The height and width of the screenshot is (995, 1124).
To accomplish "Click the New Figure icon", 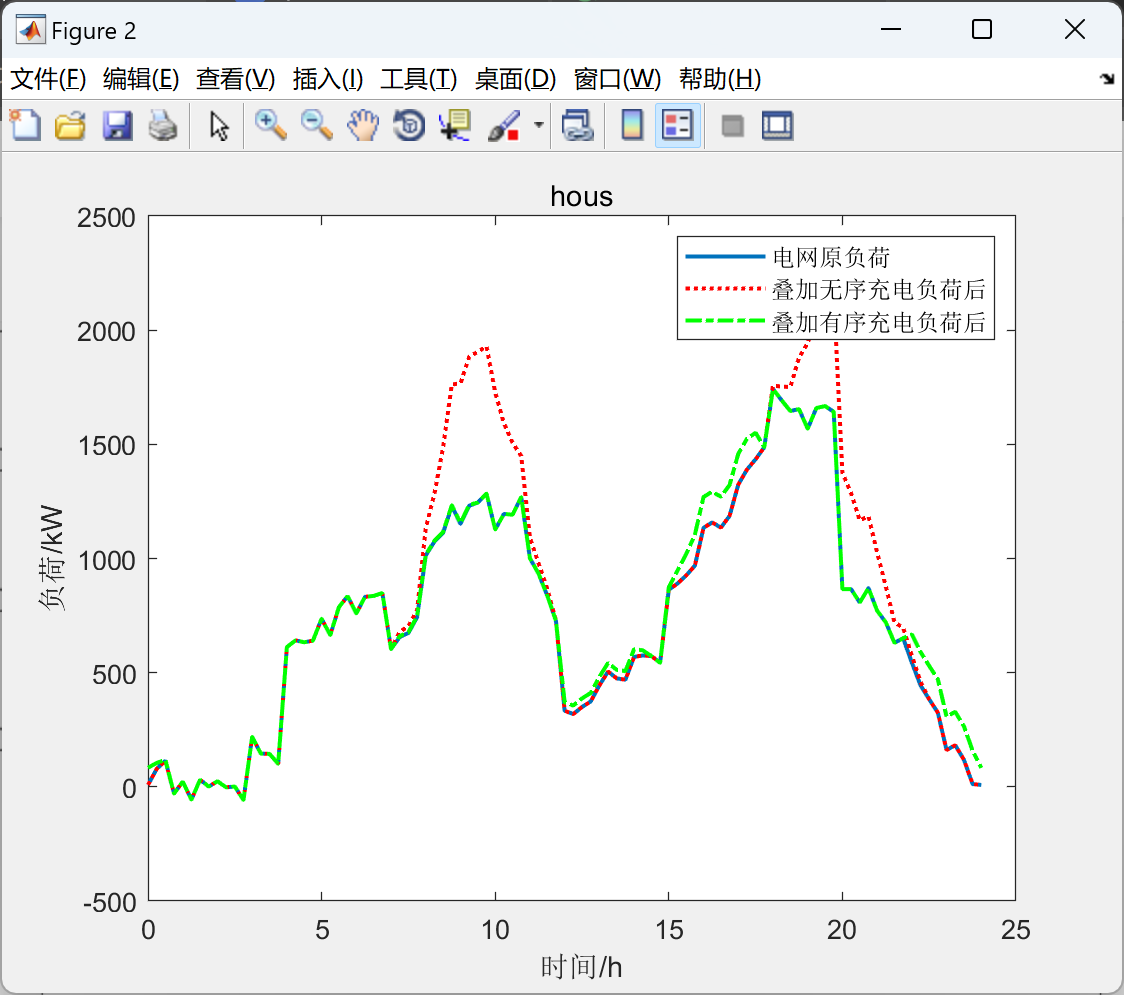I will point(26,125).
